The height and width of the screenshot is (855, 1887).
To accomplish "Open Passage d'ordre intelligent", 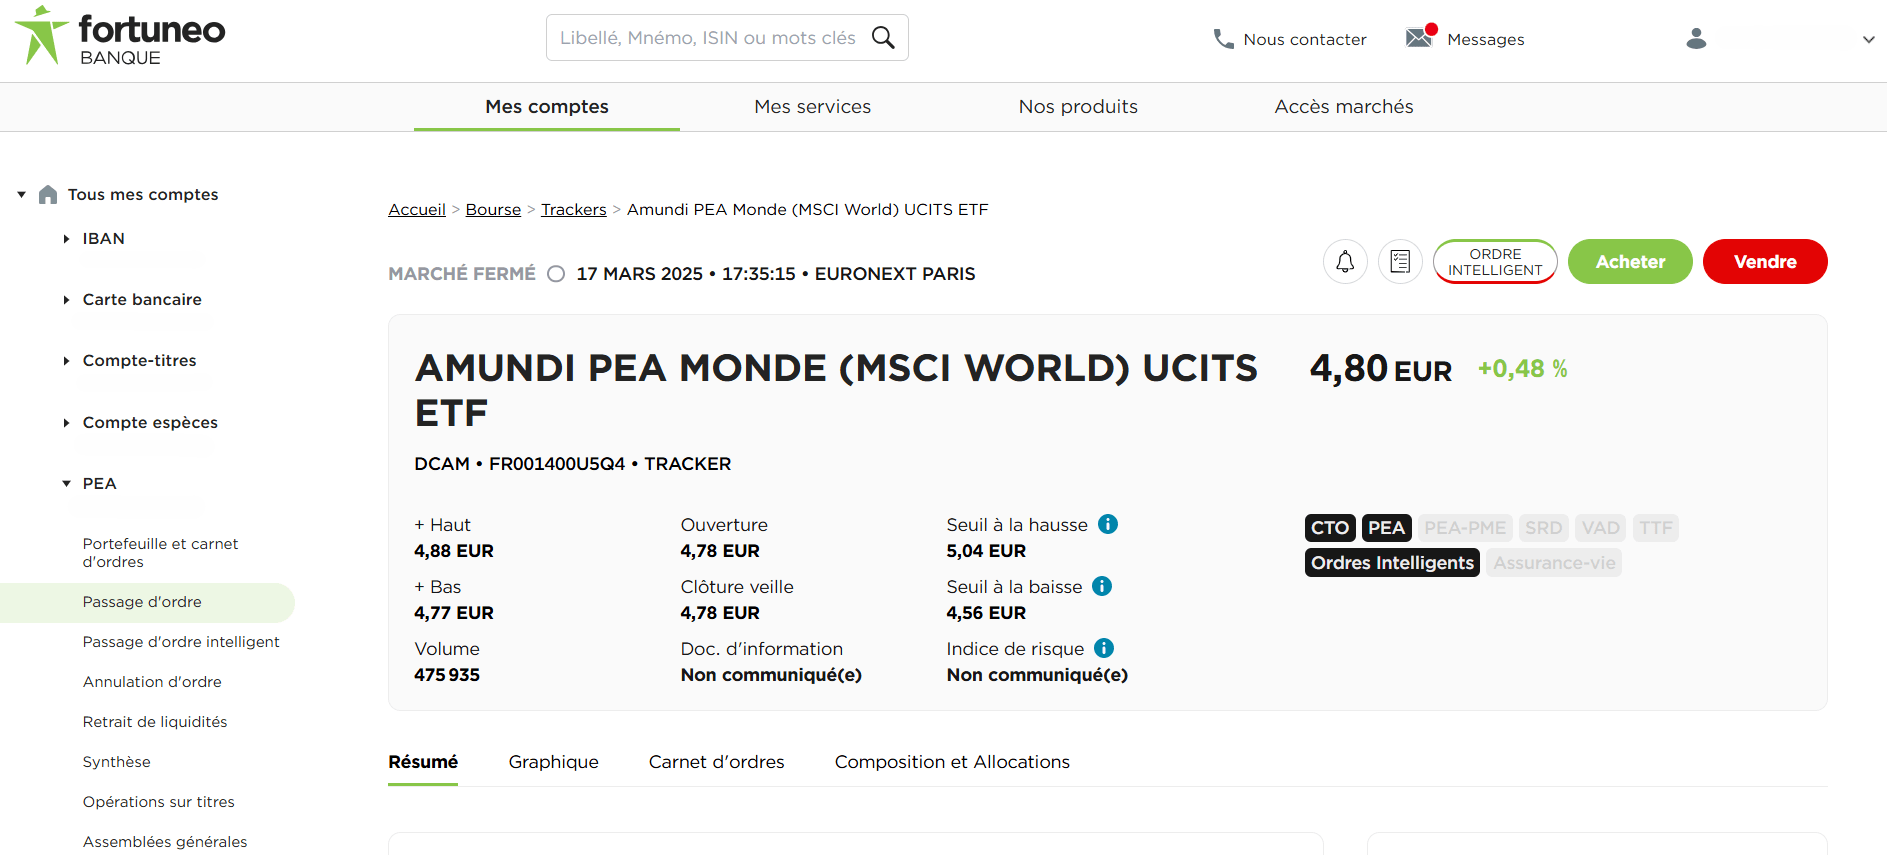I will pyautogui.click(x=181, y=642).
